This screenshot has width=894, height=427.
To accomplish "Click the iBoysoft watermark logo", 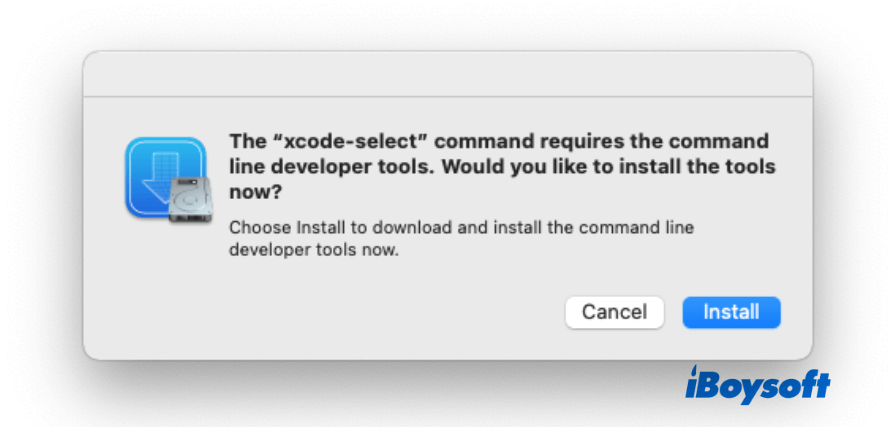I will [757, 385].
